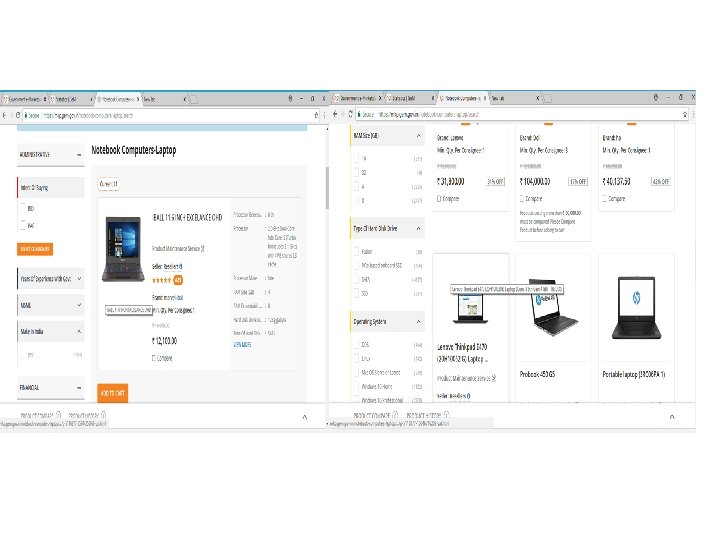Expand the MSME filter dropdown
Image resolution: width=720 pixels, height=540 pixels.
click(x=79, y=305)
